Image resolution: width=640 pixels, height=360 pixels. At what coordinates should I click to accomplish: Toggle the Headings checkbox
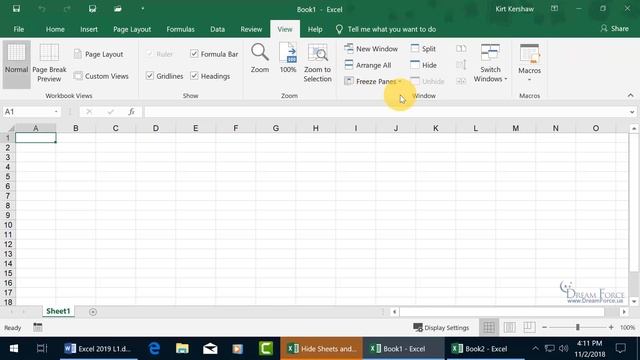[194, 76]
